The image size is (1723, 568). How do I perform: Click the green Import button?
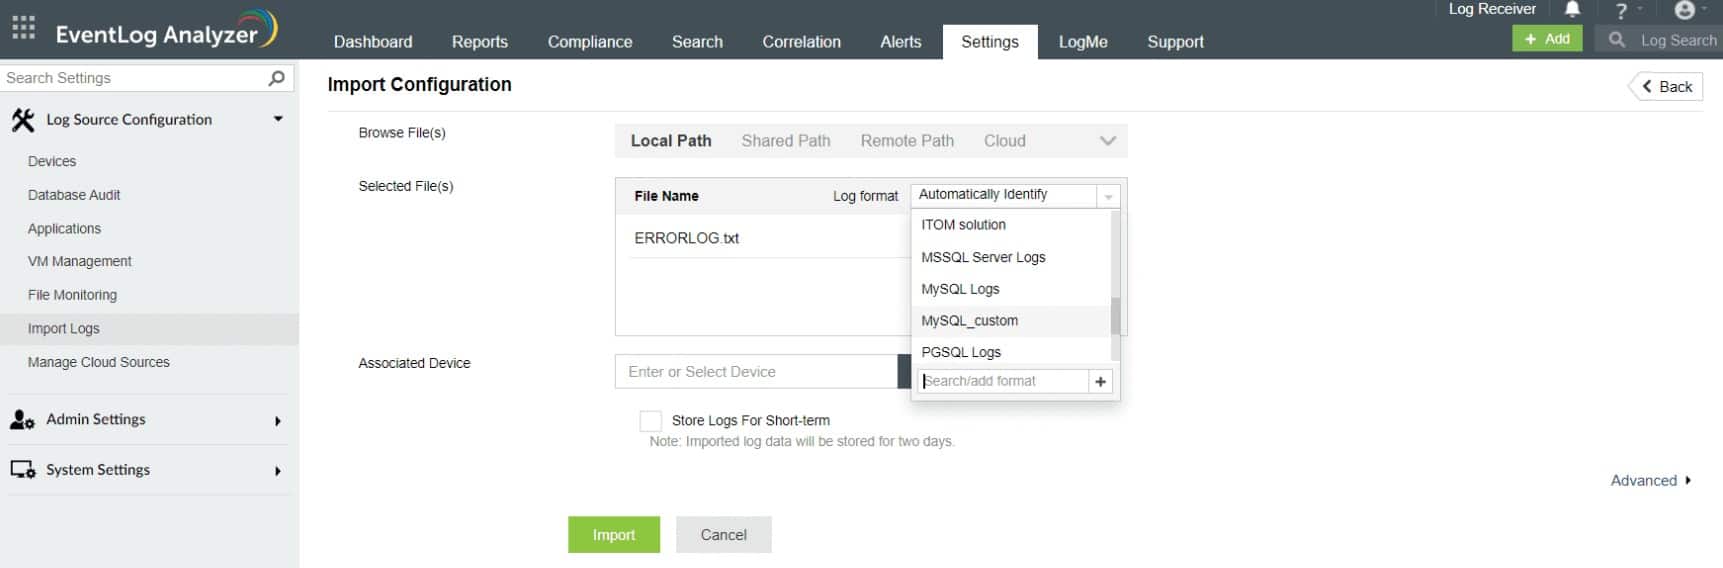point(614,535)
